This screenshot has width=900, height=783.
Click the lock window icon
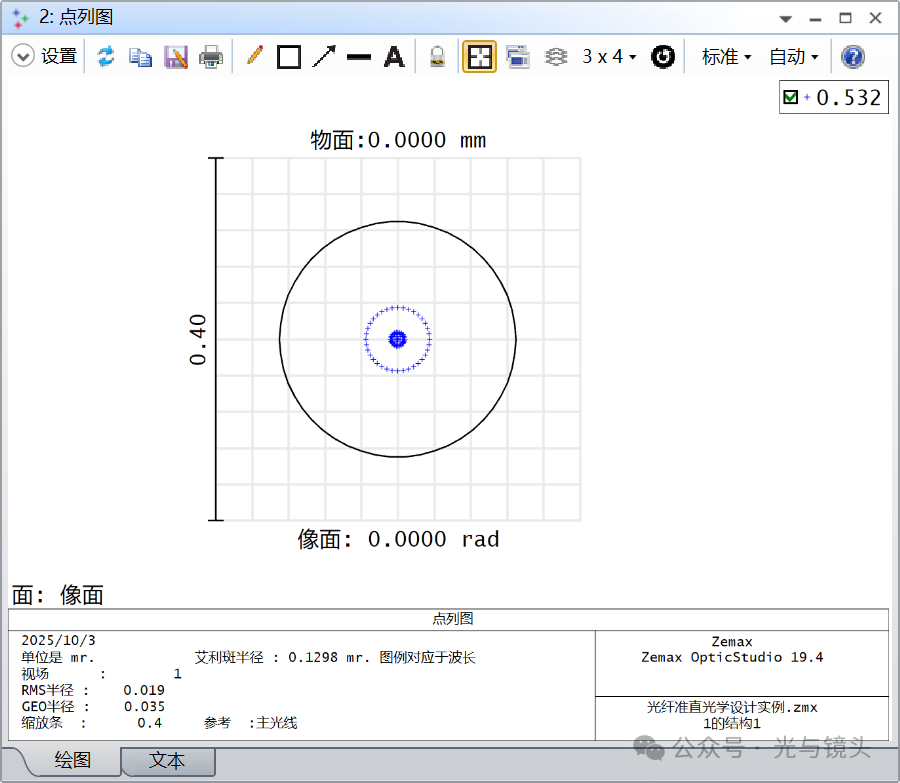click(x=437, y=56)
